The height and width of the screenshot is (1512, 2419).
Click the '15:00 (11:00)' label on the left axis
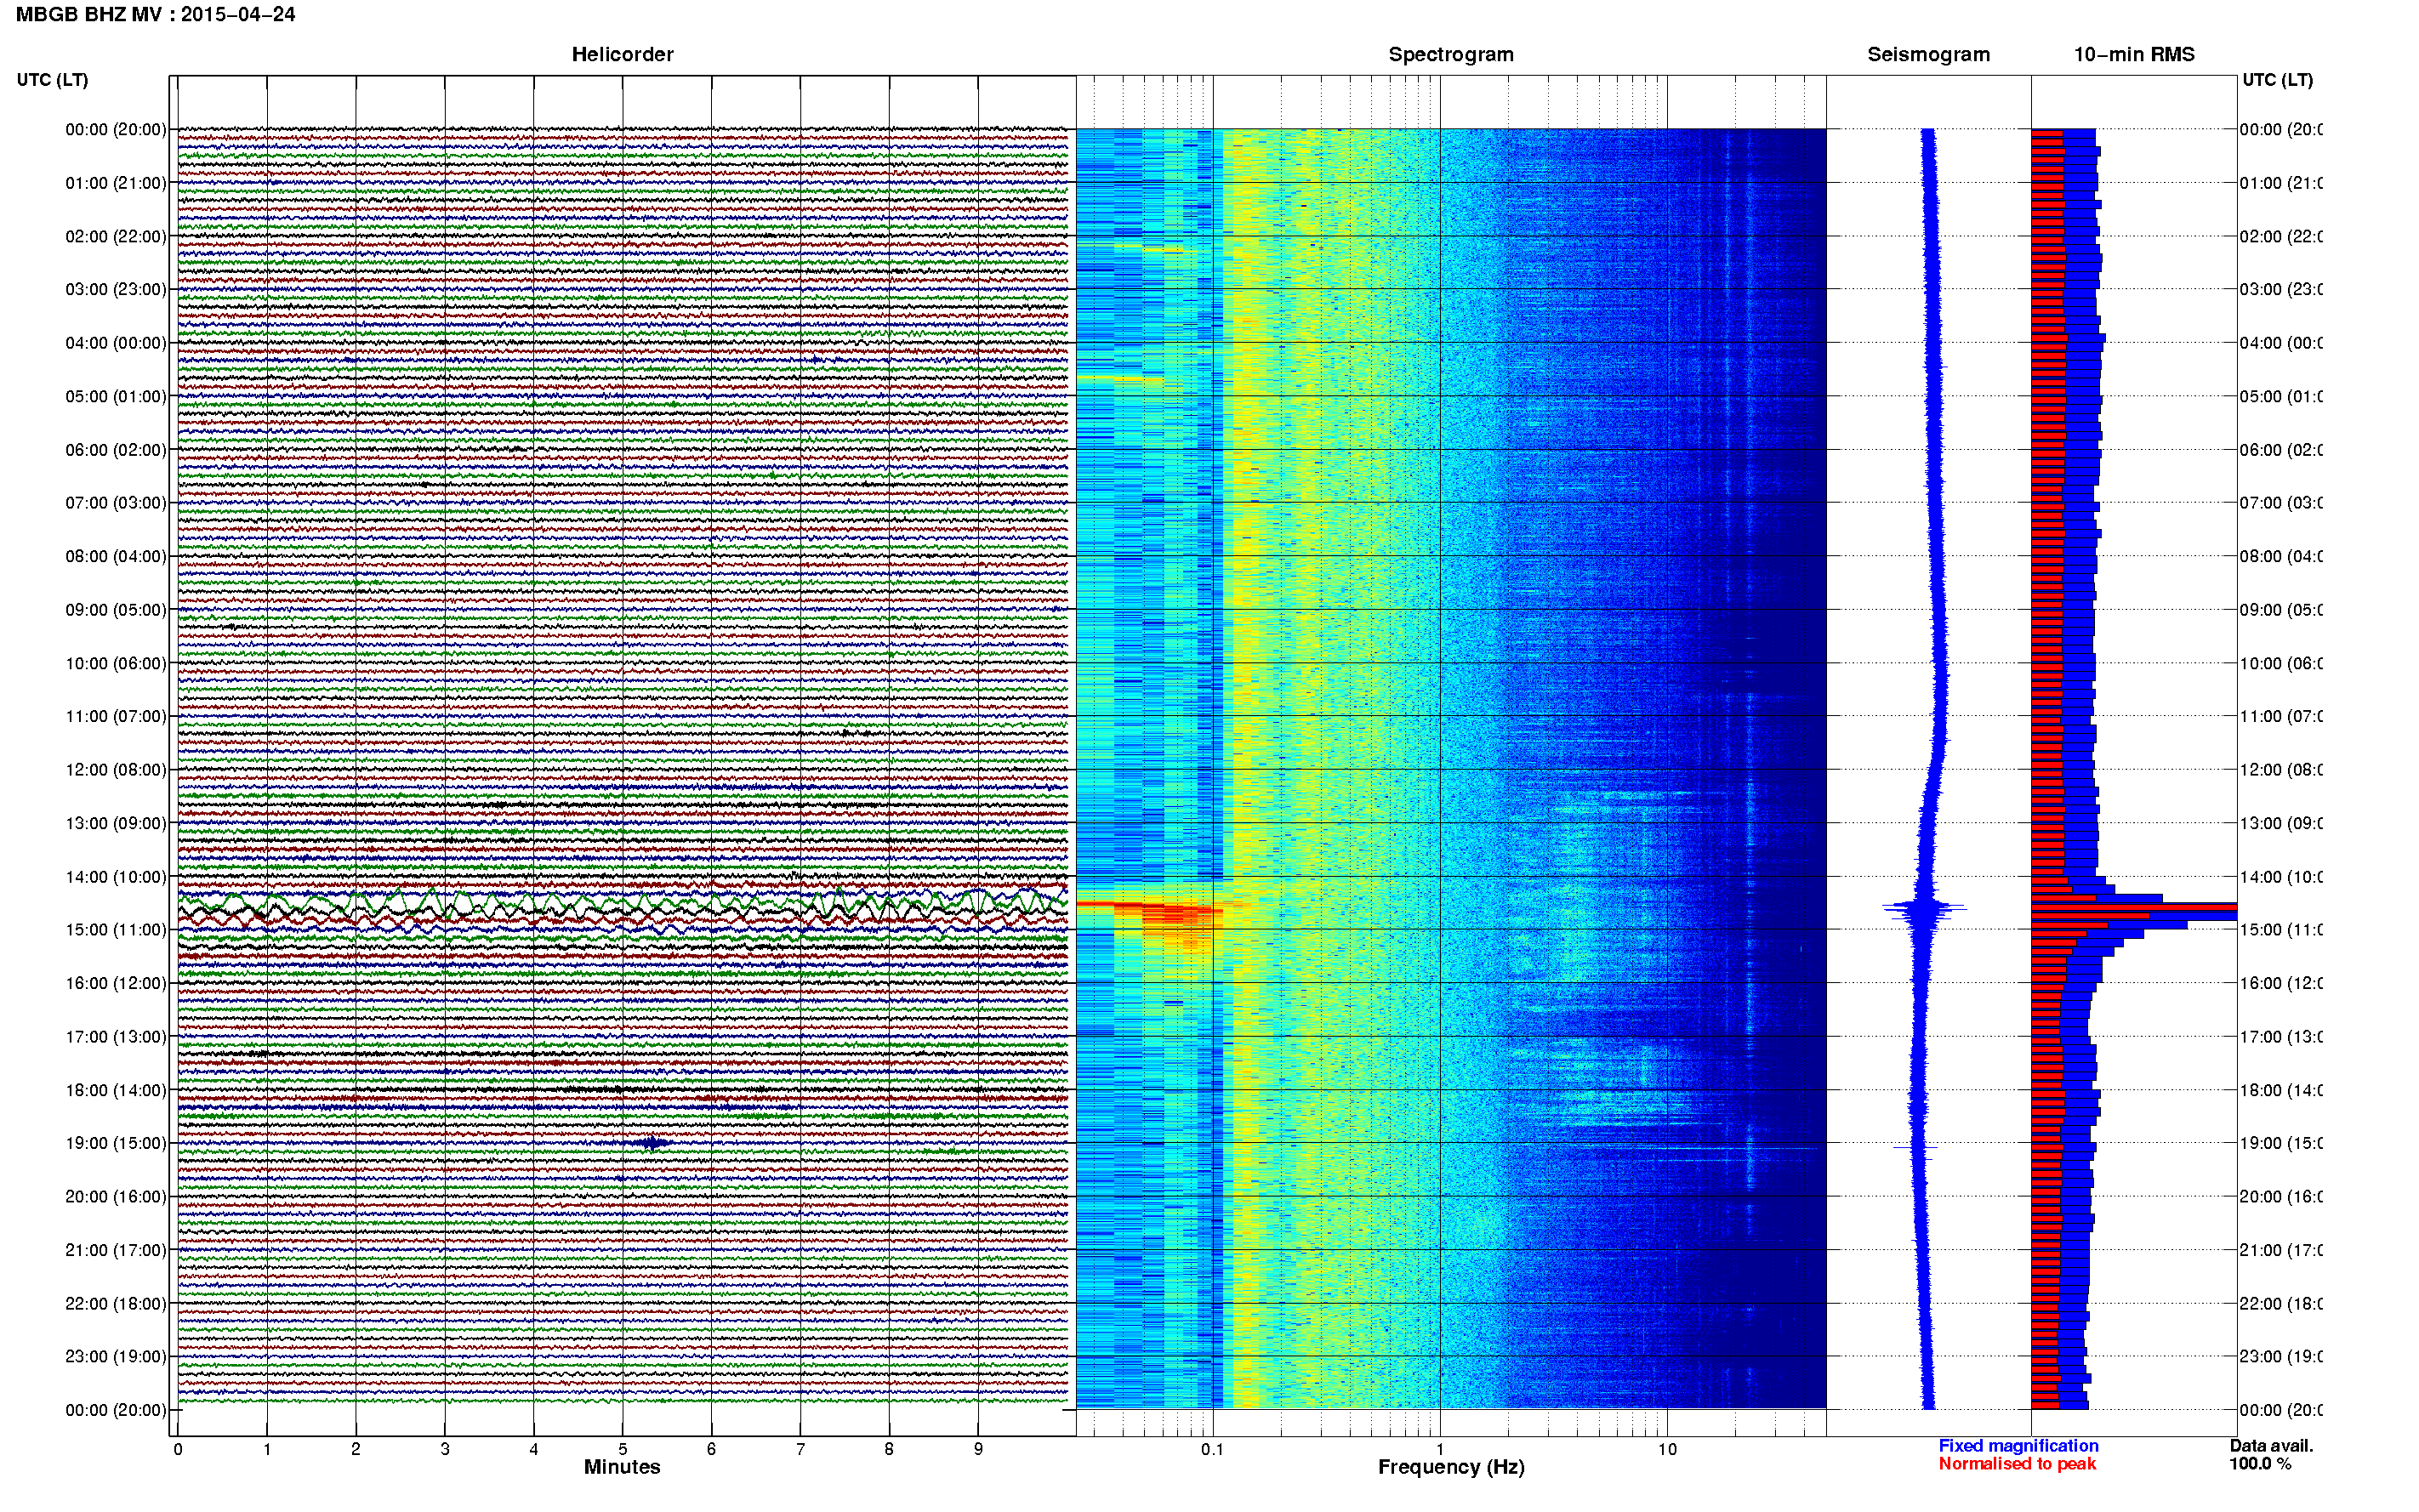[x=116, y=930]
